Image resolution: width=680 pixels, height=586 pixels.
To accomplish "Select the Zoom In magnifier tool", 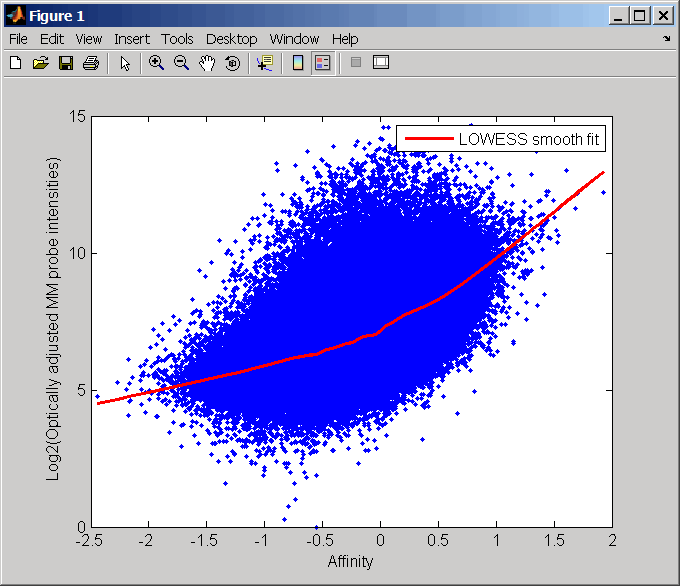I will pyautogui.click(x=156, y=63).
